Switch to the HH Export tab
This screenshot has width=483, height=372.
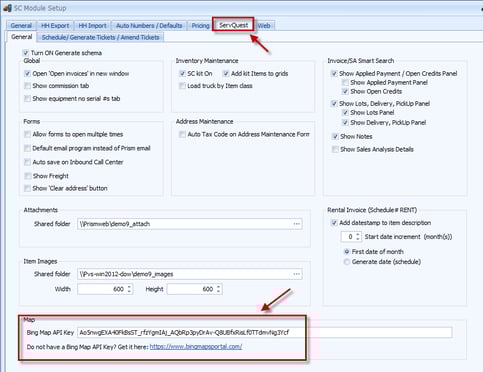click(x=55, y=26)
